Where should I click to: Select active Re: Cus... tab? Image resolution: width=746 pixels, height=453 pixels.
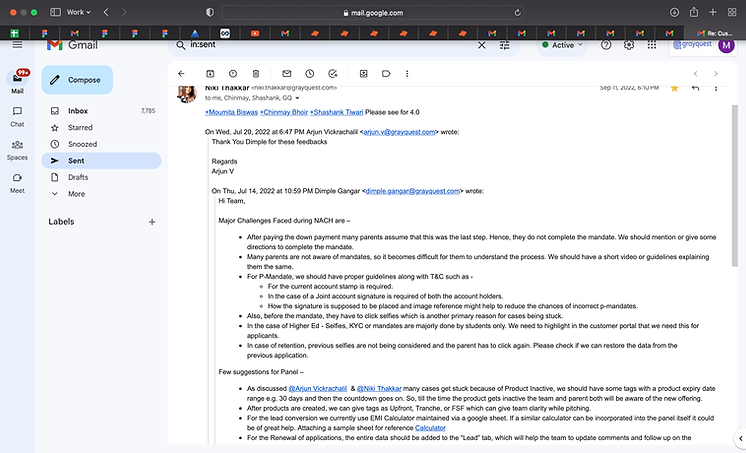click(x=715, y=33)
